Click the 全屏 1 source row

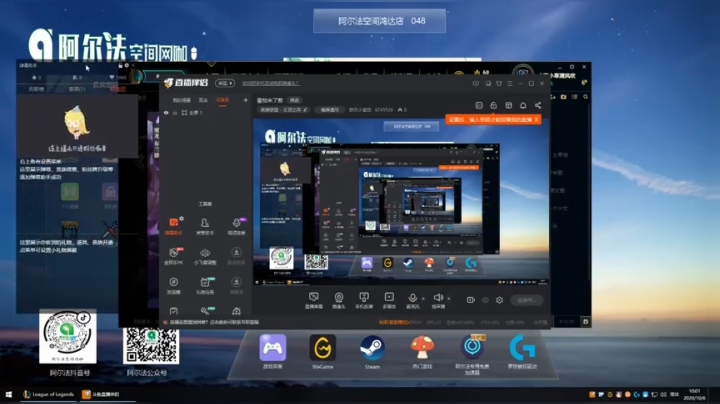pyautogui.click(x=205, y=112)
